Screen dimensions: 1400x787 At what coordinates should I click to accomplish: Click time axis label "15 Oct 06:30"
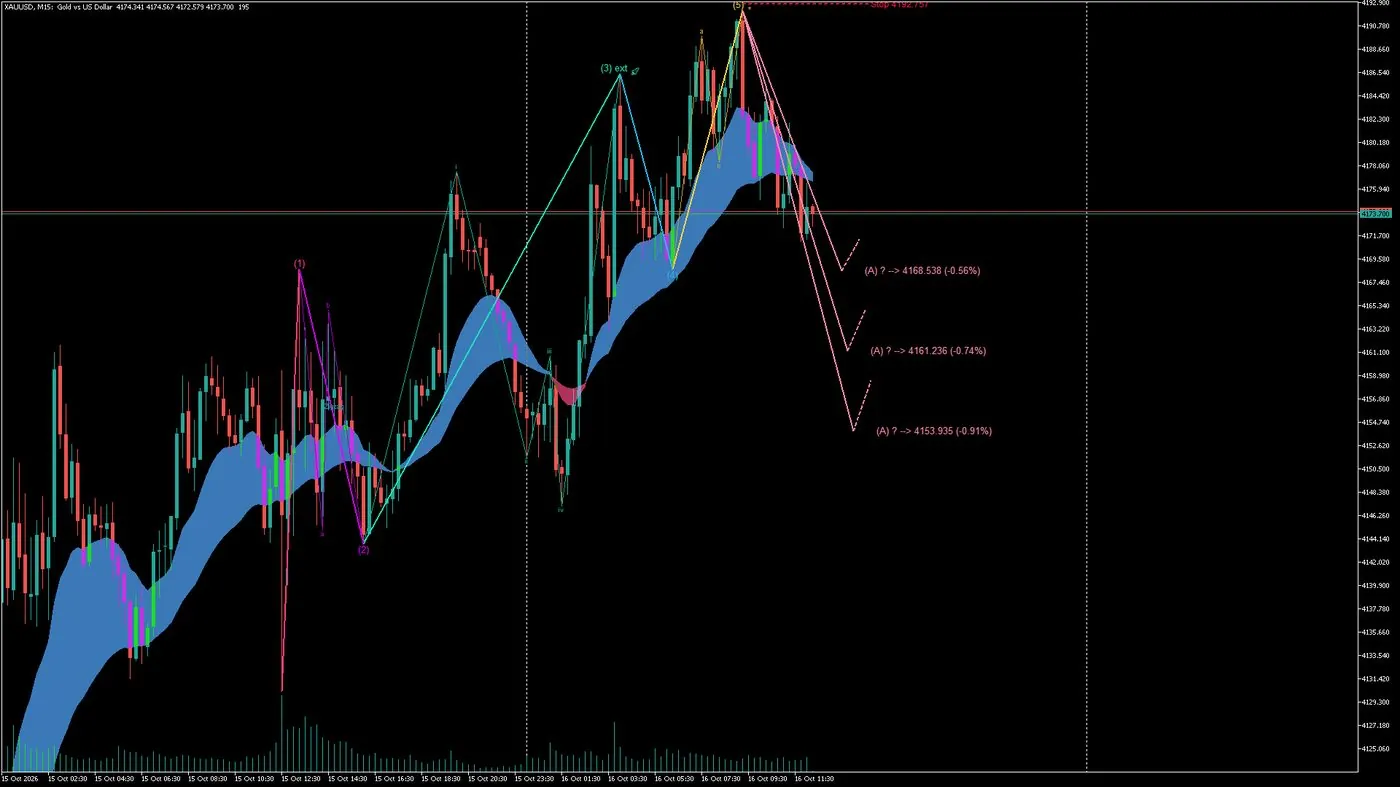[x=160, y=778]
